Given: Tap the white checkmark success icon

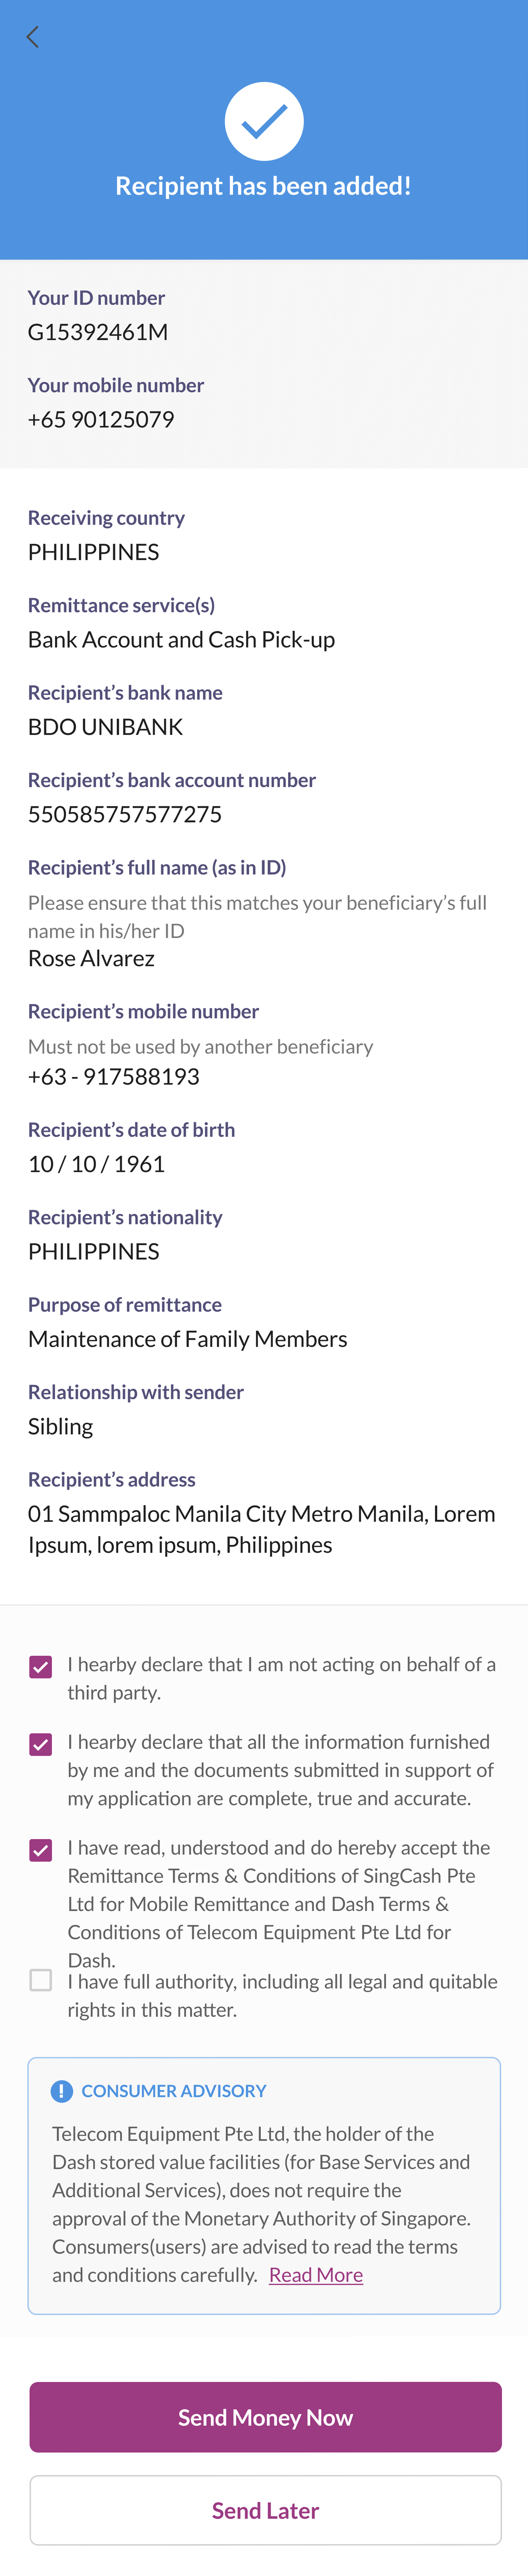Looking at the screenshot, I should coord(264,121).
